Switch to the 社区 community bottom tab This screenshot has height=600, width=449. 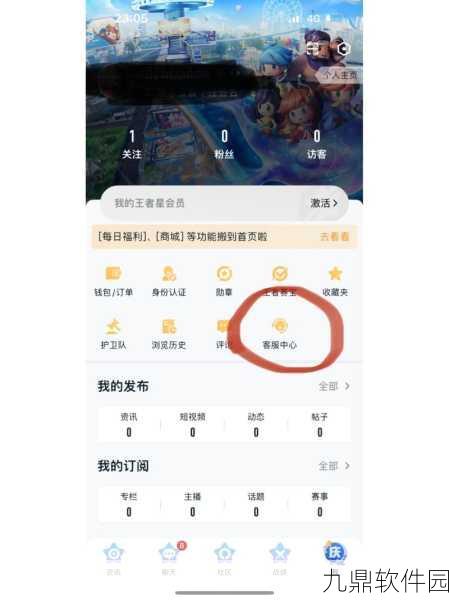[224, 558]
